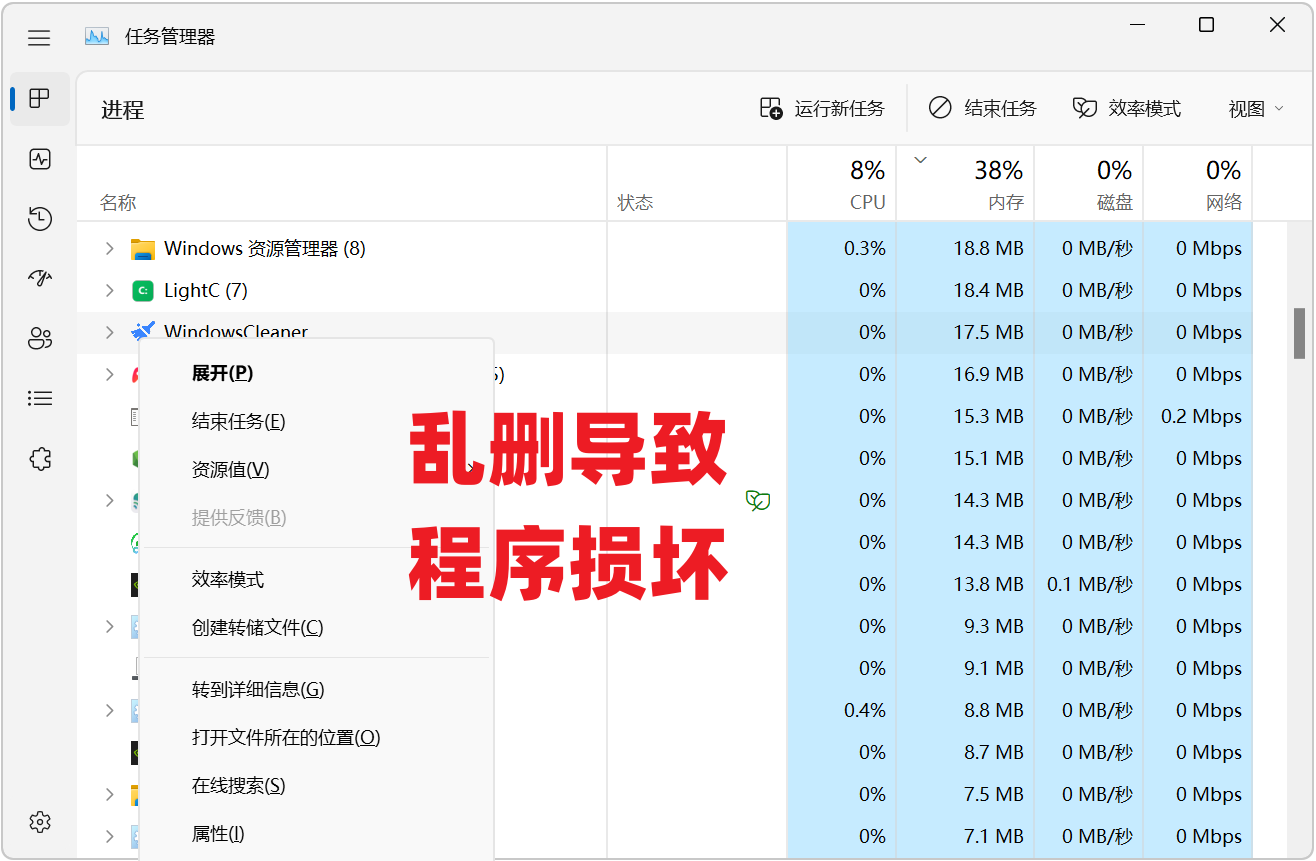Screen dimensions: 1316x861
Task: Open the Users sidebar icon
Action: tap(40, 339)
